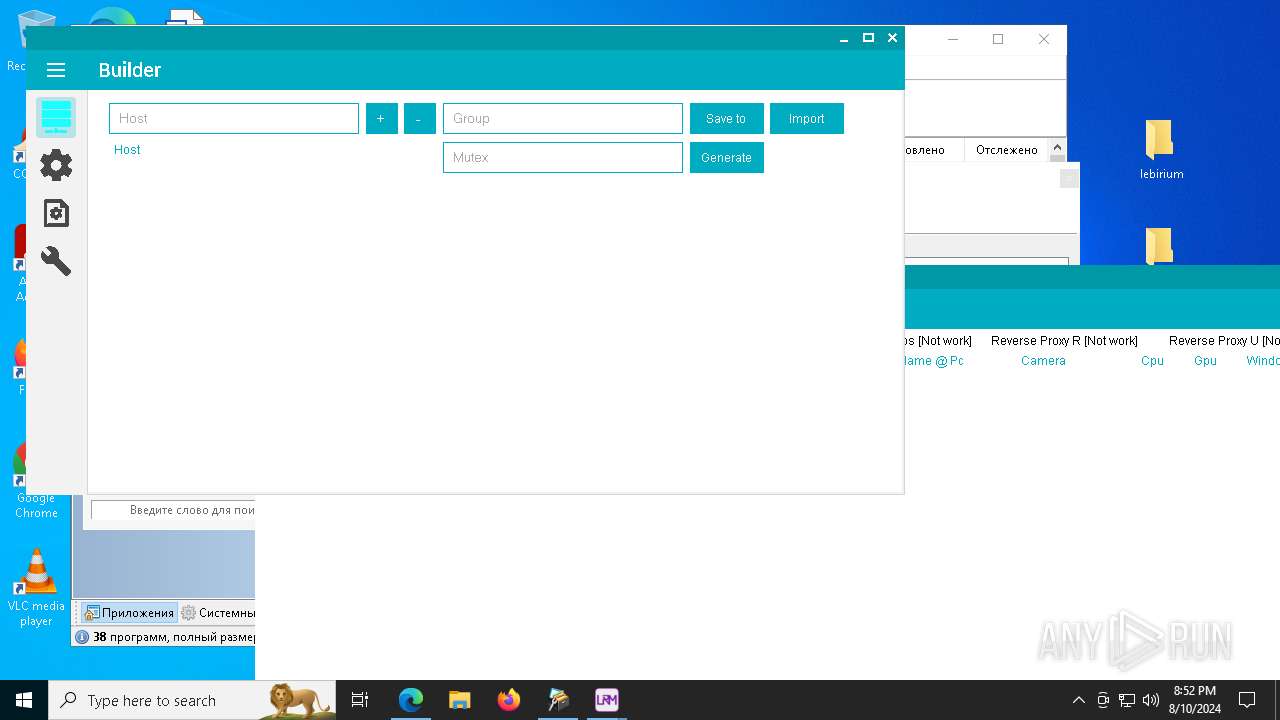The image size is (1280, 720).
Task: Maximize the background white window
Action: 998,39
